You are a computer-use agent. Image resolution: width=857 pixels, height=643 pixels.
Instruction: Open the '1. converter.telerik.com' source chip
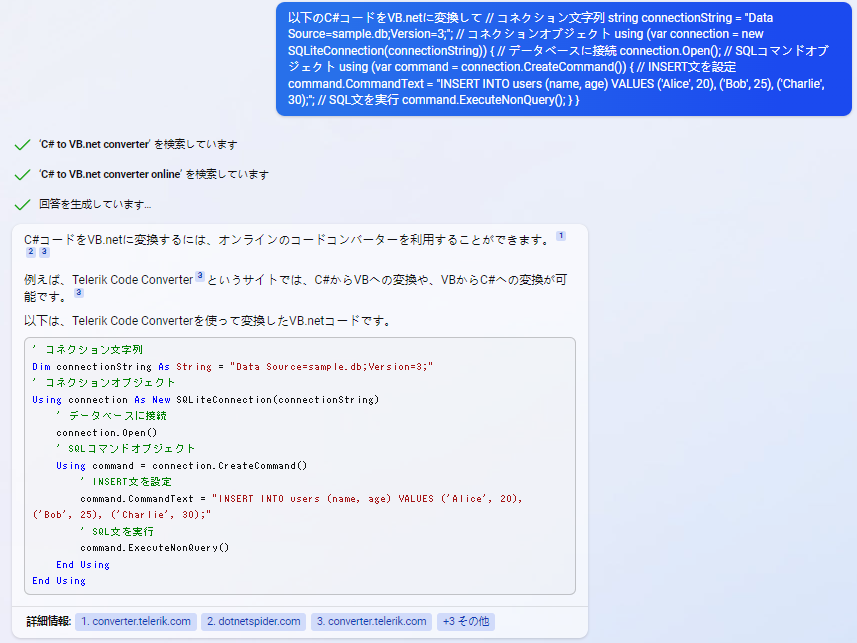click(x=135, y=621)
